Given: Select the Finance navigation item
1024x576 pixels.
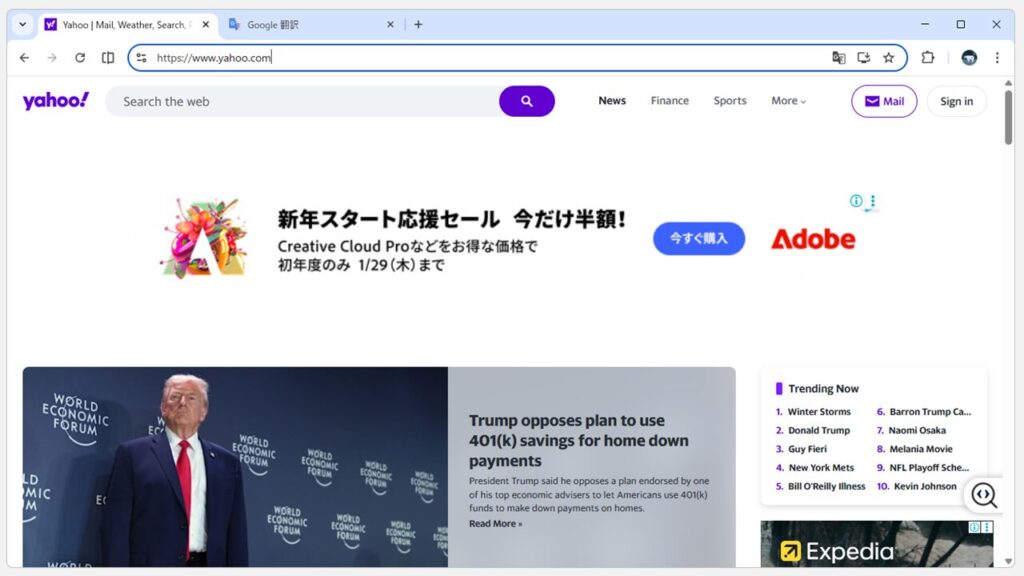Looking at the screenshot, I should click(x=669, y=101).
